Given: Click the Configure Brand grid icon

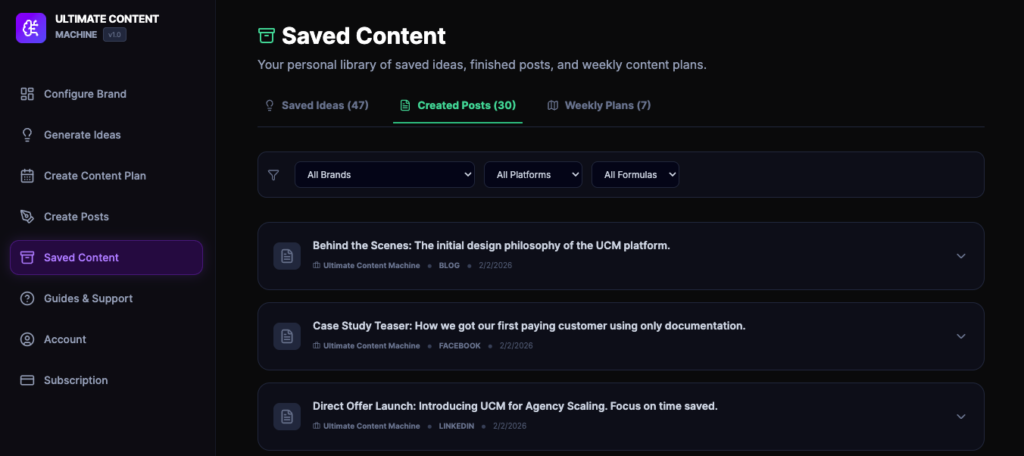Looking at the screenshot, I should (27, 94).
